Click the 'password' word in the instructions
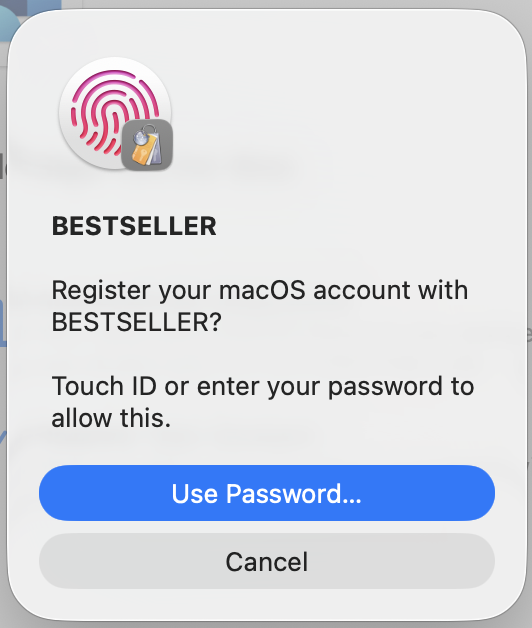Viewport: 532px width, 628px height. (x=385, y=388)
